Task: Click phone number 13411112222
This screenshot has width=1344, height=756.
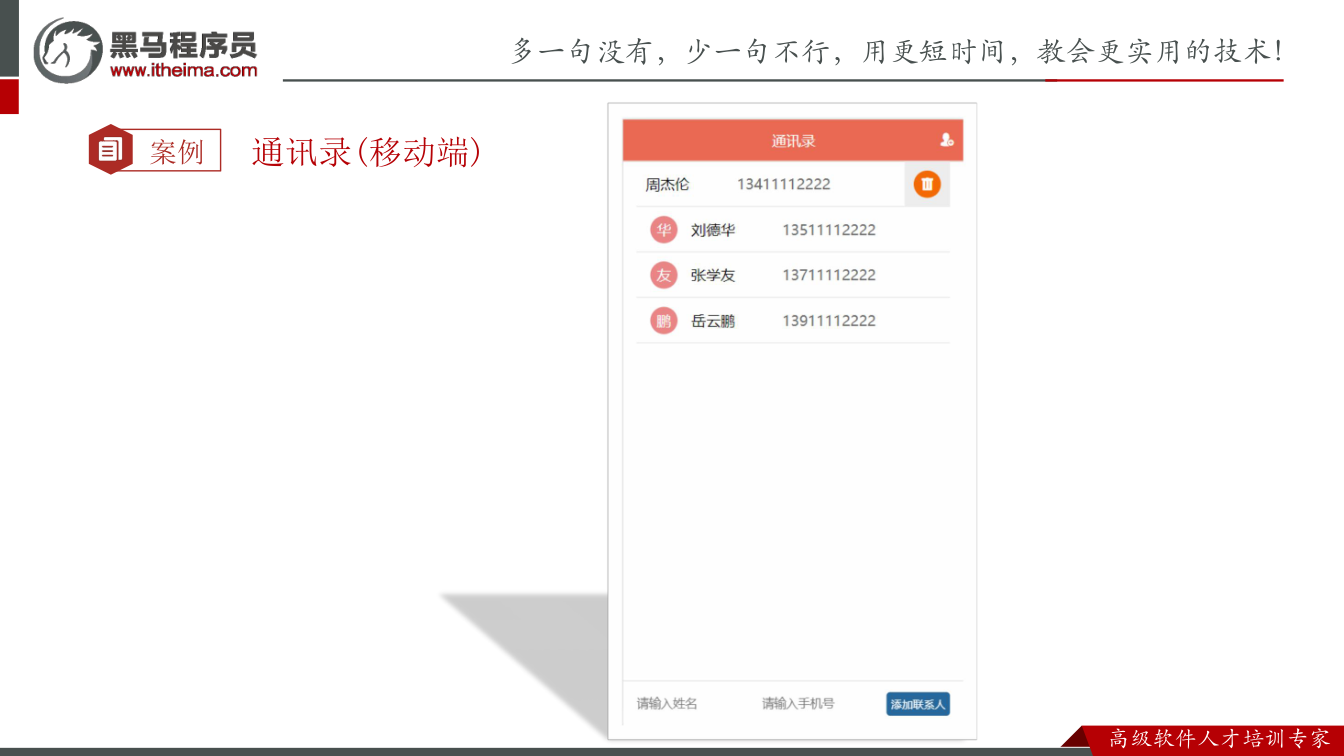Action: pos(784,184)
